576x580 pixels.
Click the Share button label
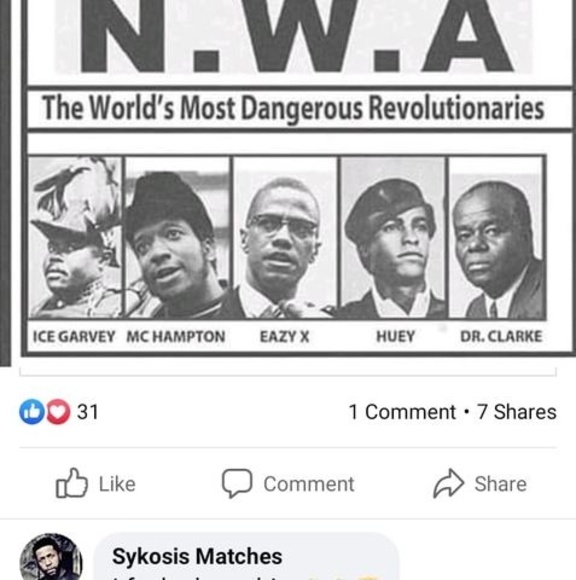point(501,484)
